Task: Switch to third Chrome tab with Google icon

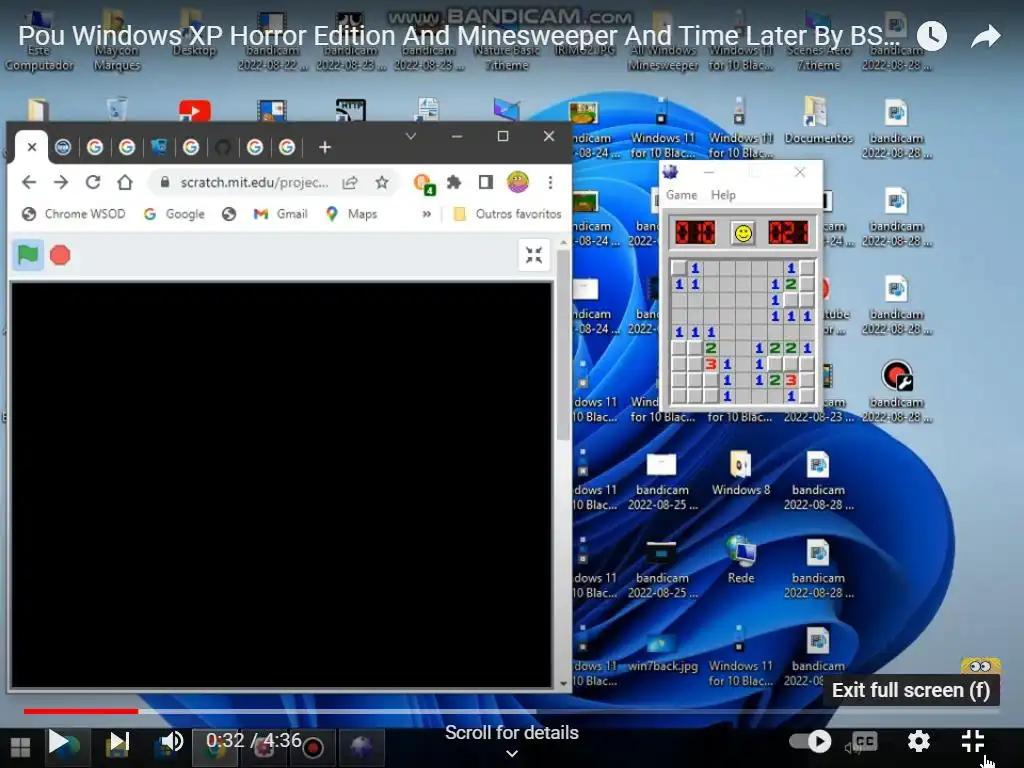Action: point(95,148)
